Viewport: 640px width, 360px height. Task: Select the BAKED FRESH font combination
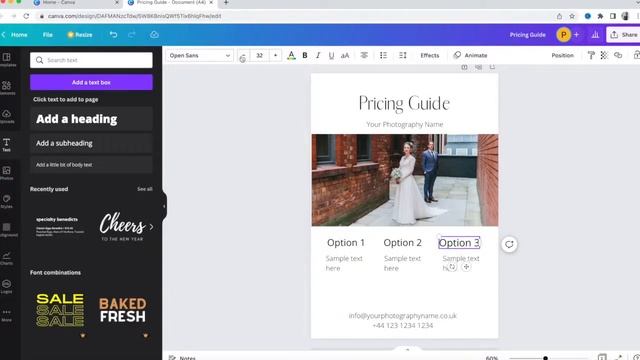123,310
